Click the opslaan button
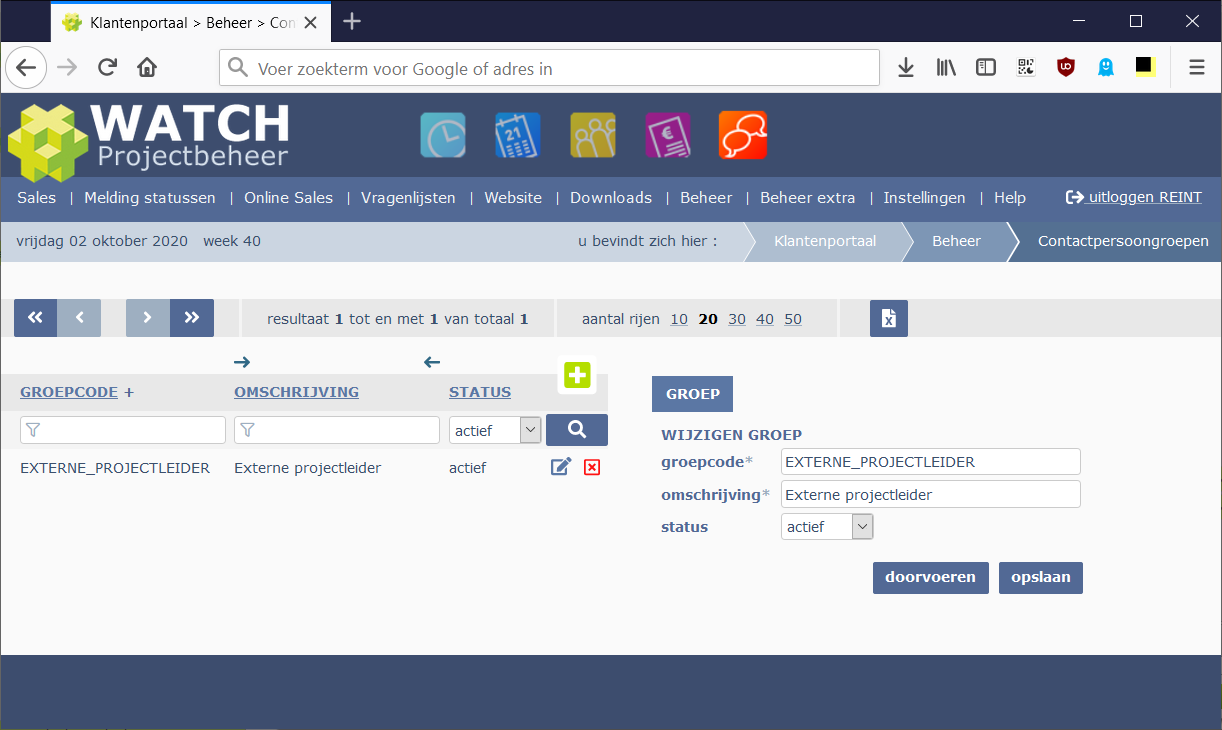The height and width of the screenshot is (730, 1222). tap(1040, 578)
